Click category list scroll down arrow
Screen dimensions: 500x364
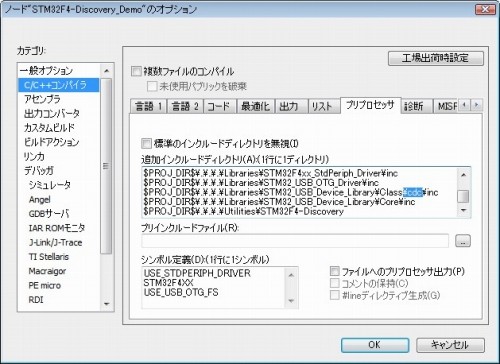pos(106,304)
